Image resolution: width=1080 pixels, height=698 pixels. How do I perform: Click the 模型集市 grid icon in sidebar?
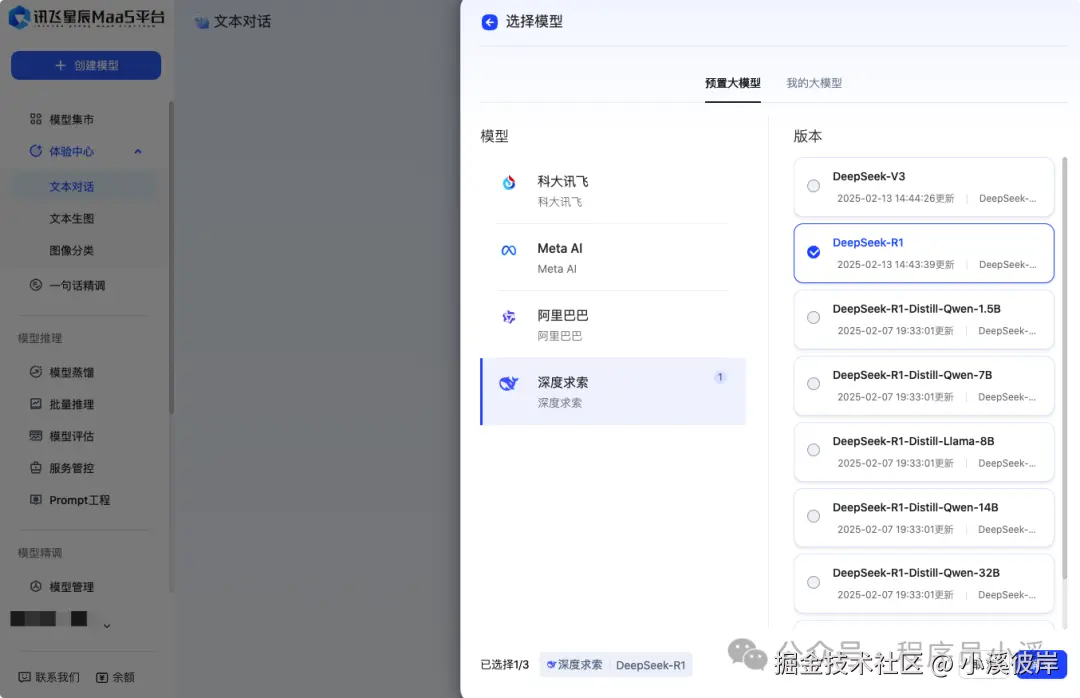tap(36, 119)
